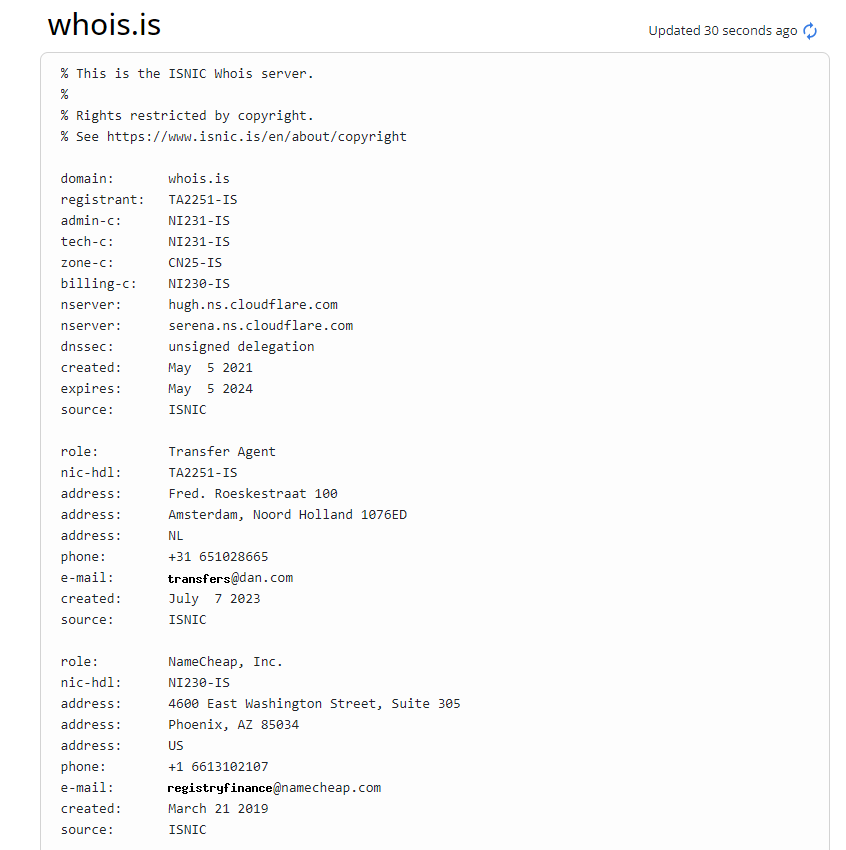Screen dimensions: 846x850
Task: Click the zone-c value CN25-IS
Action: click(195, 262)
